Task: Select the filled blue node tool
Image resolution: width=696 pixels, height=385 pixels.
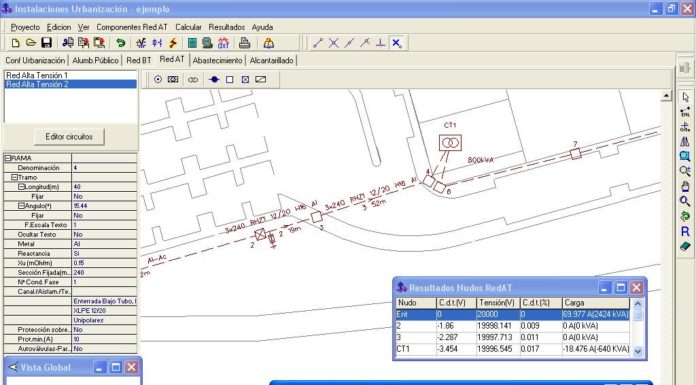Action: 214,79
